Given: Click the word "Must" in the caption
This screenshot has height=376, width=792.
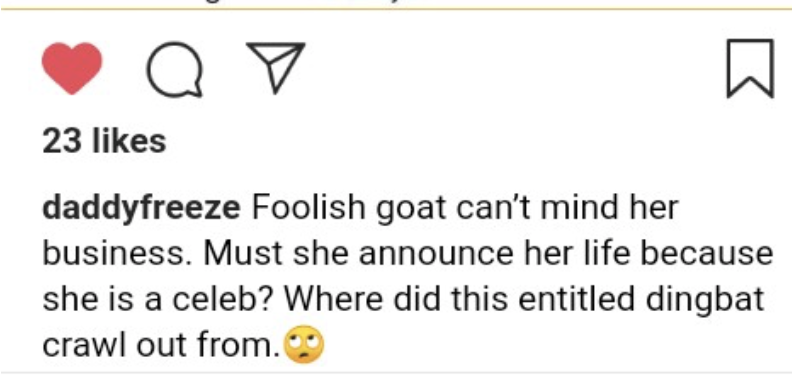Looking at the screenshot, I should click(243, 254).
